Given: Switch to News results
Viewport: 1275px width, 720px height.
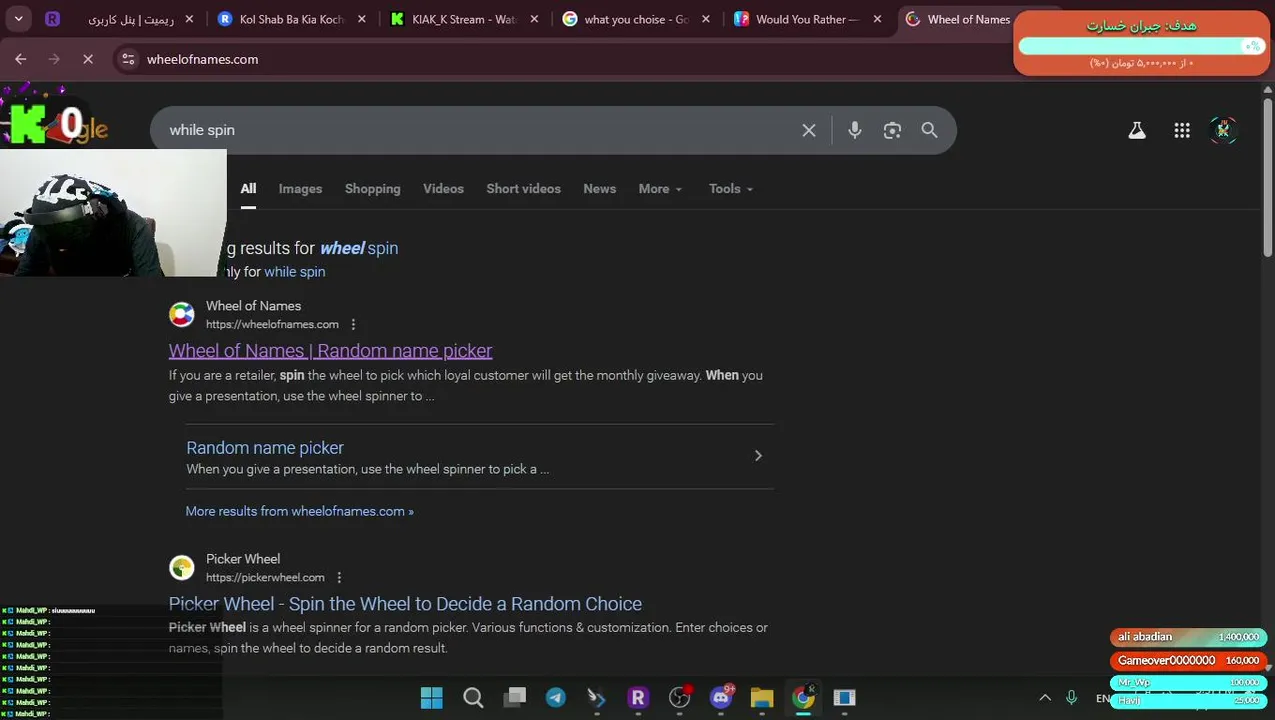Looking at the screenshot, I should [599, 189].
